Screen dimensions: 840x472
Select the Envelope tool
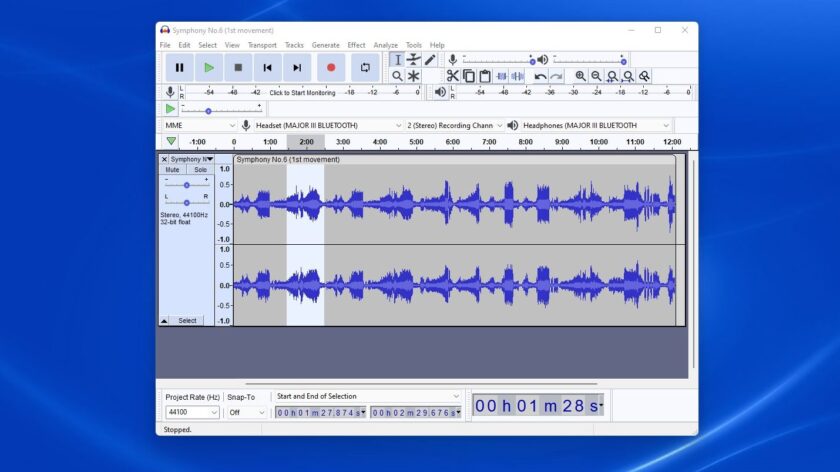coord(413,60)
